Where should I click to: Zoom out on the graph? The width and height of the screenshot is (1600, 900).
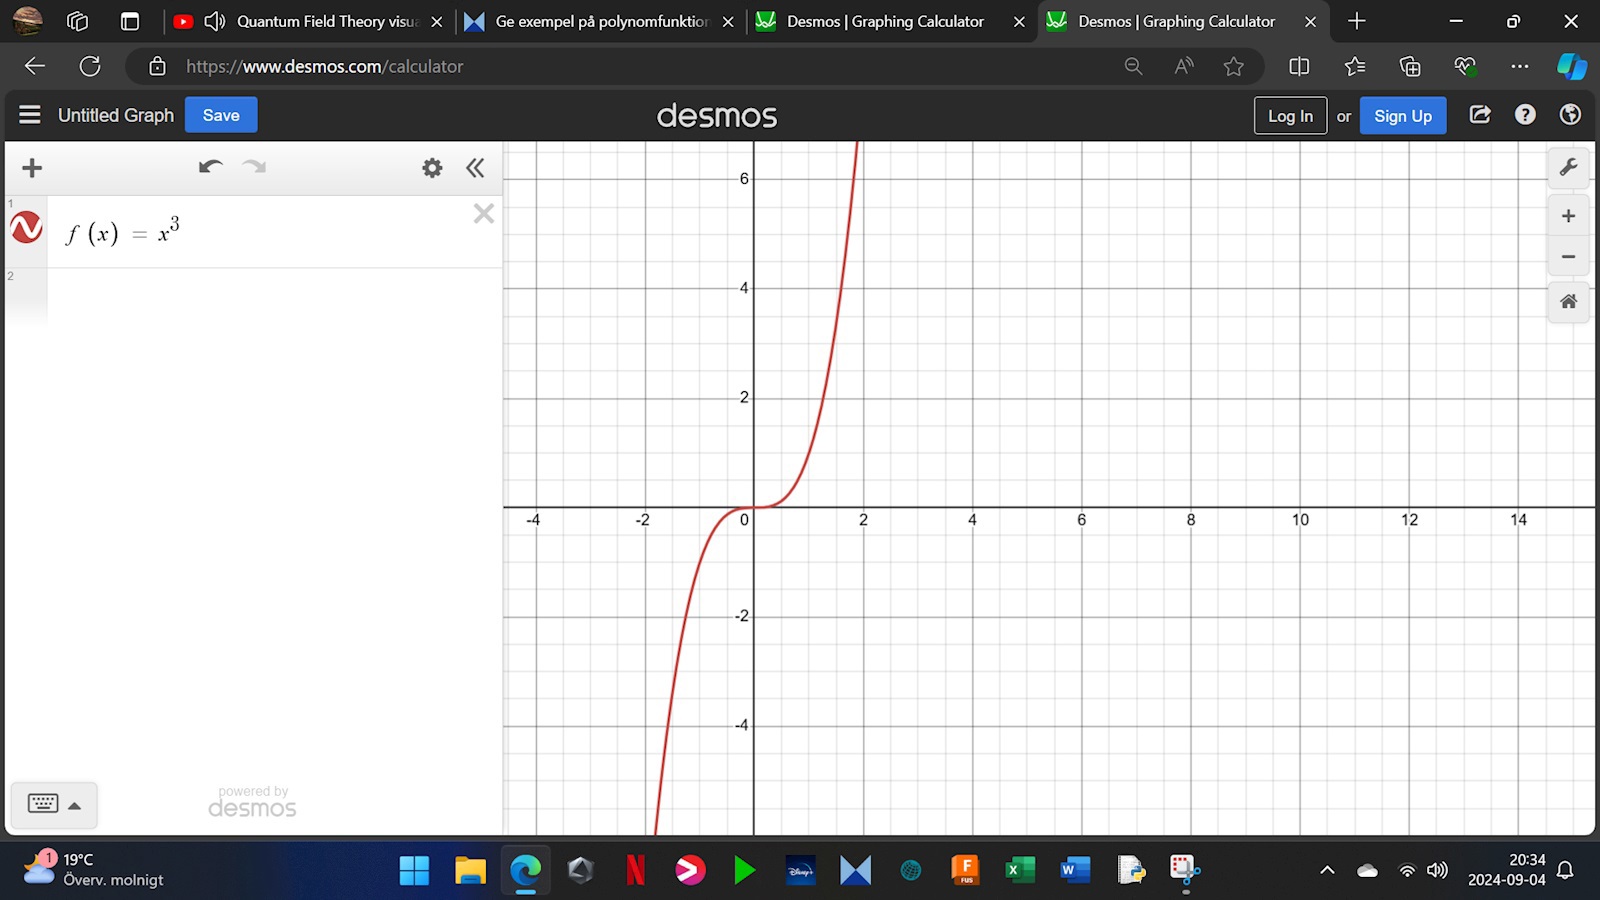click(x=1568, y=257)
